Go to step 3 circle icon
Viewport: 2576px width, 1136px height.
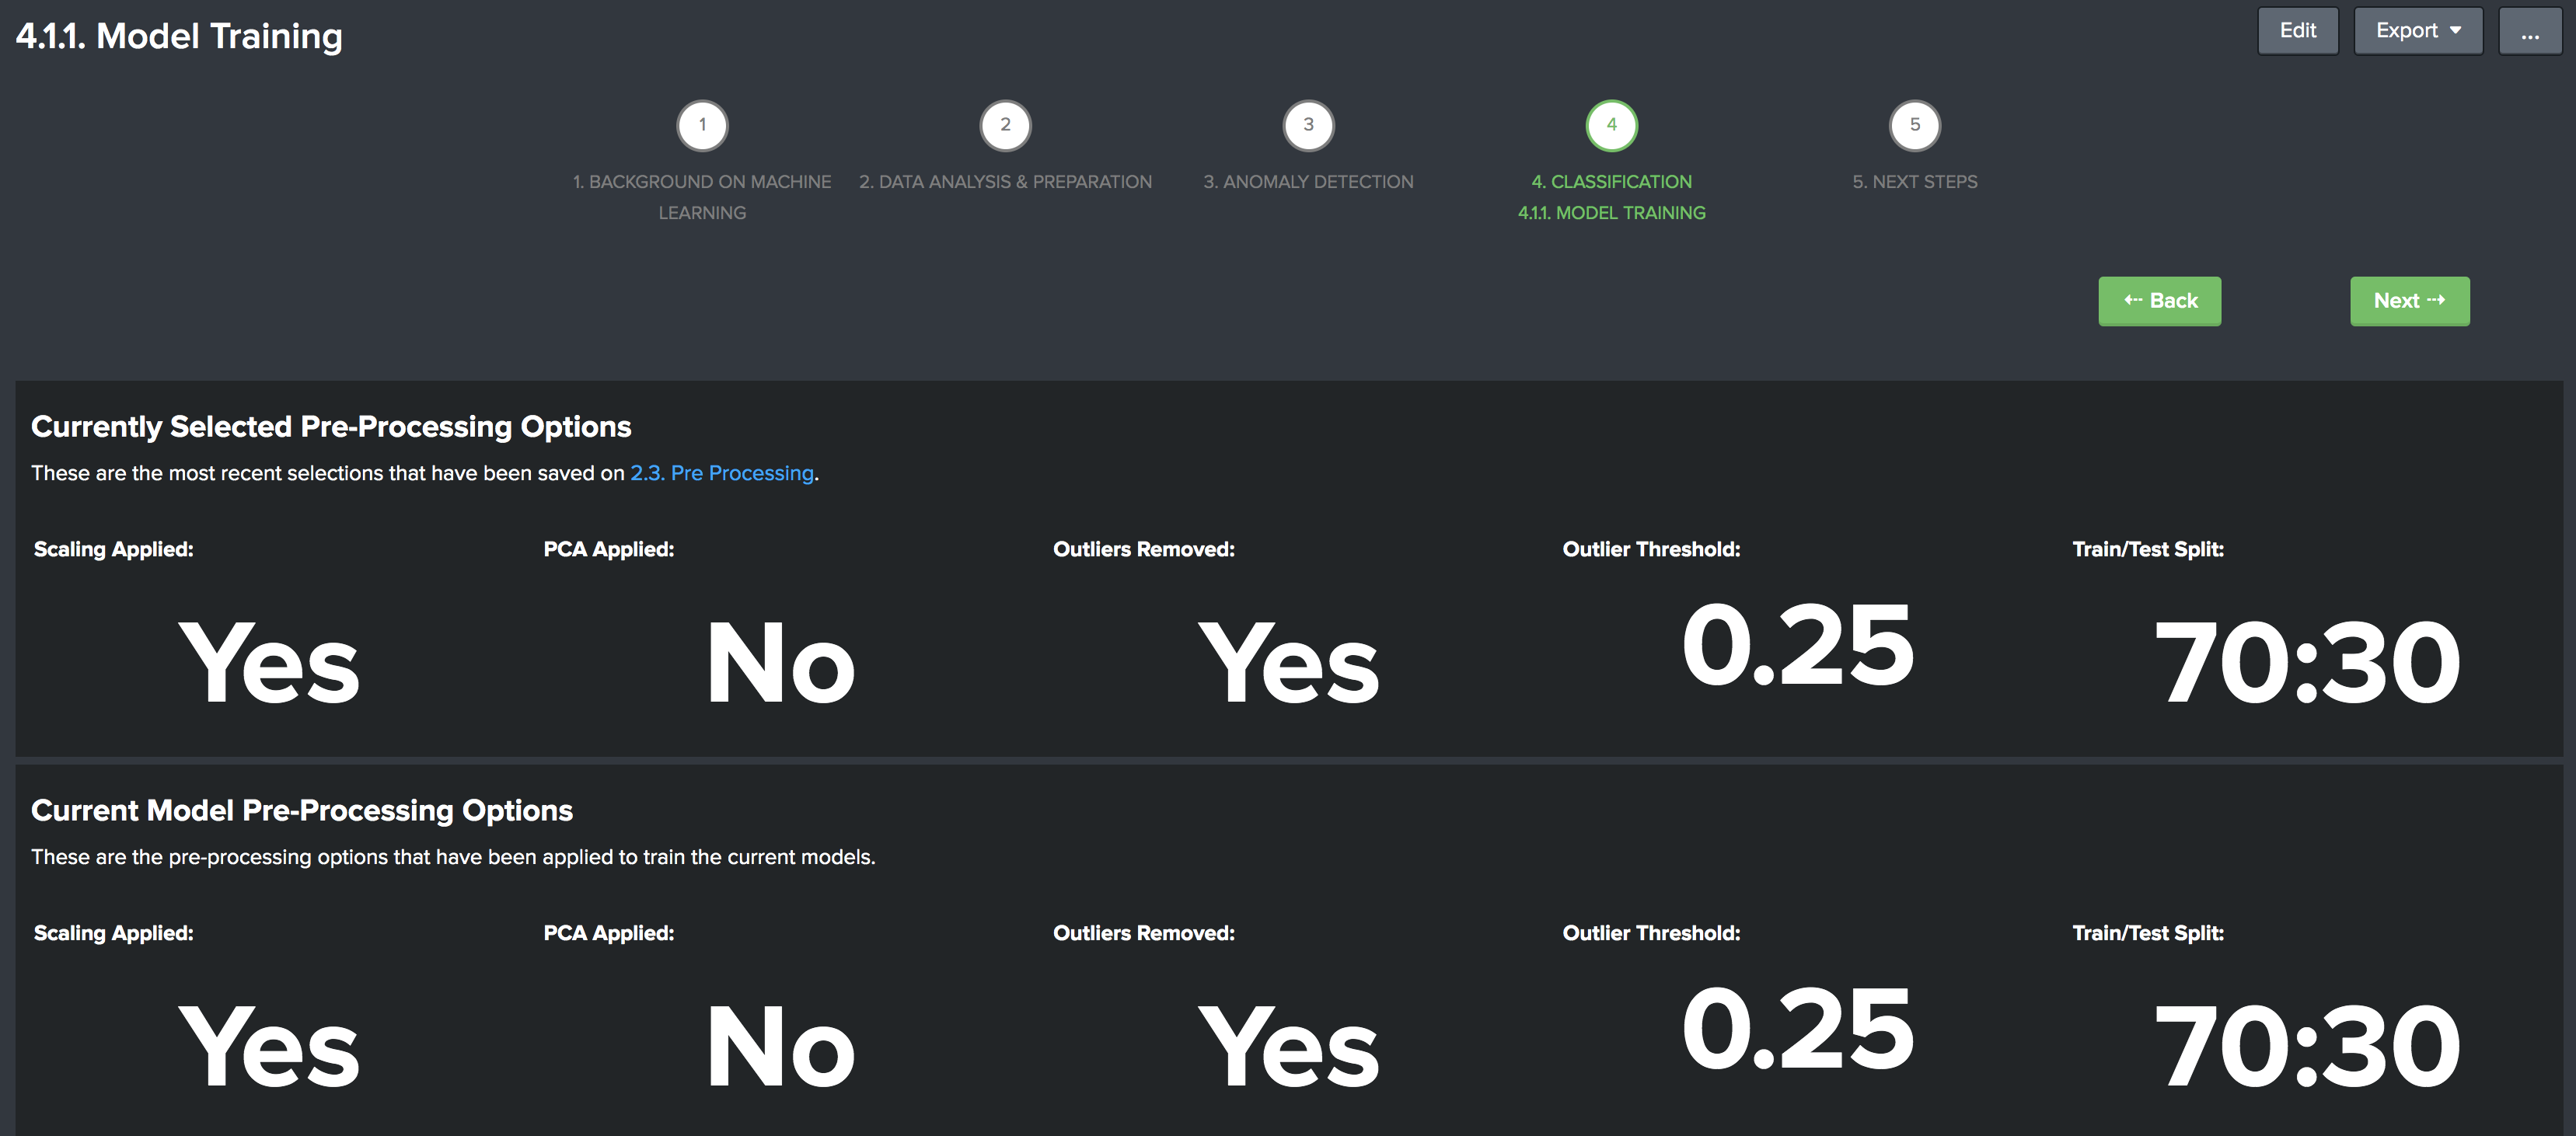[1308, 125]
